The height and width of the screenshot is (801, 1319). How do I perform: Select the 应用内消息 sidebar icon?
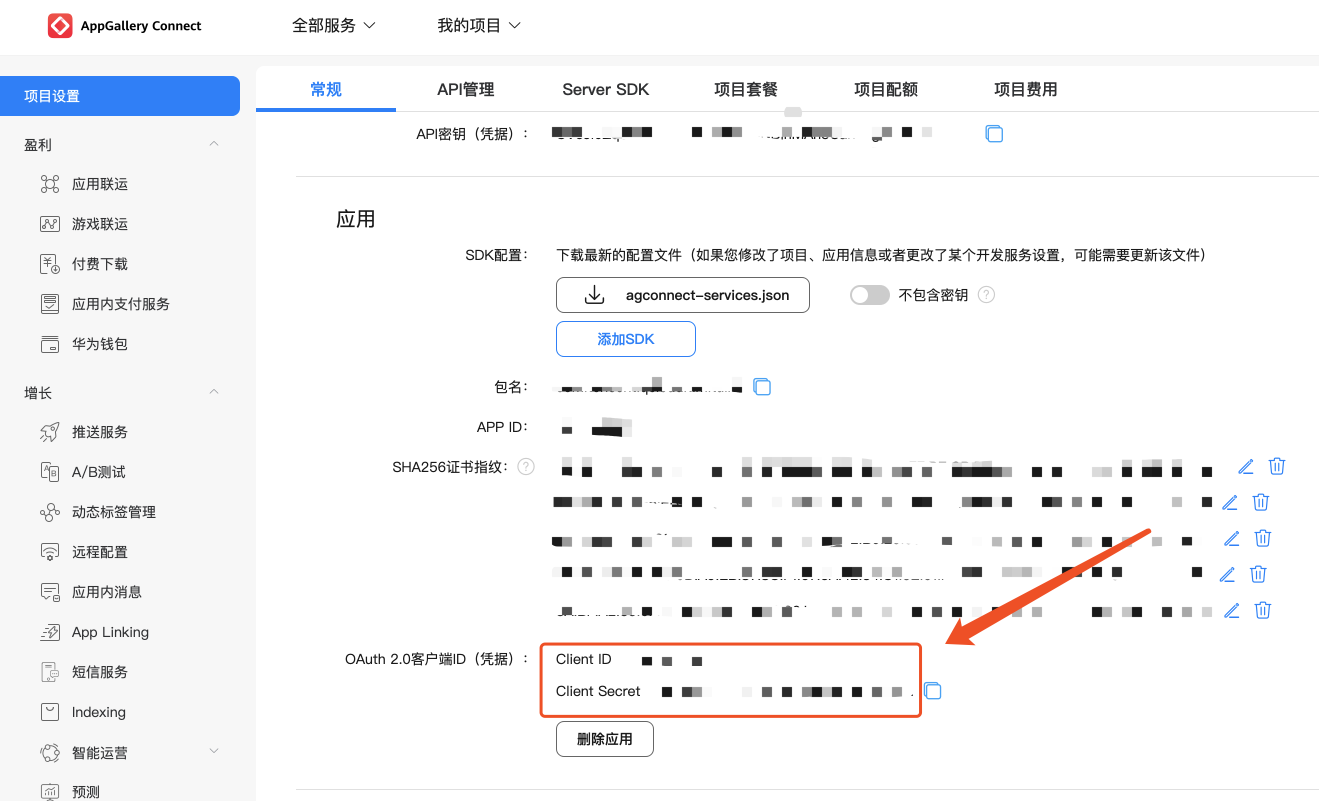point(50,592)
